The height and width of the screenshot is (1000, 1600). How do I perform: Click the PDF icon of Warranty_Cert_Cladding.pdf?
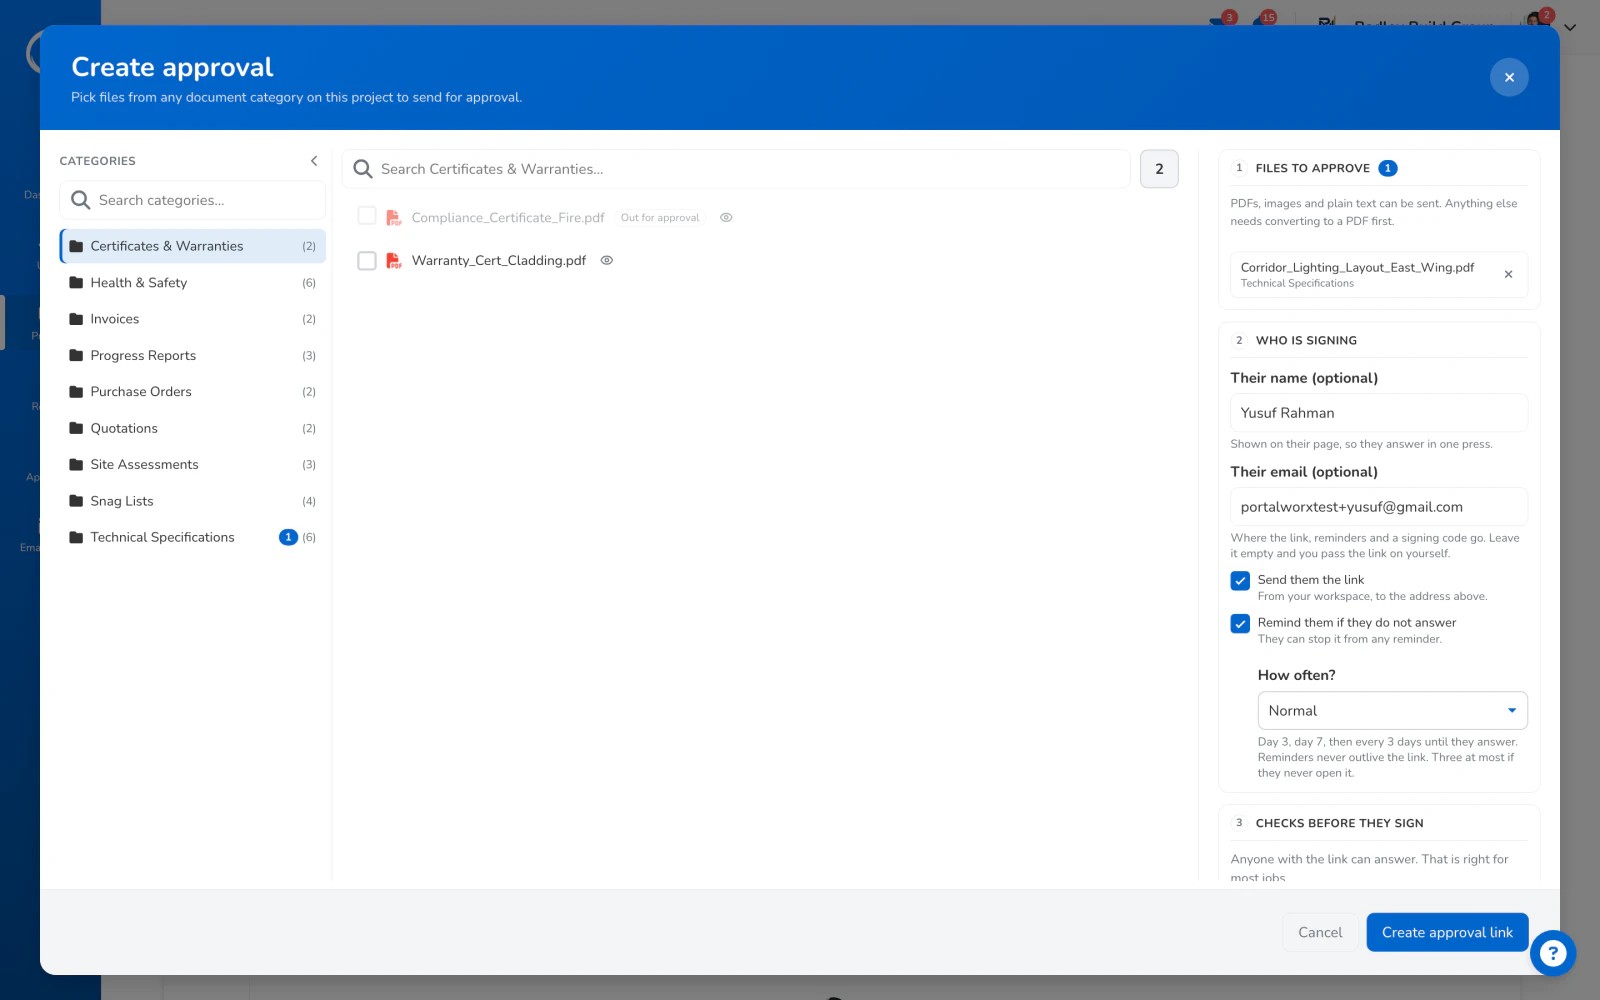point(394,260)
